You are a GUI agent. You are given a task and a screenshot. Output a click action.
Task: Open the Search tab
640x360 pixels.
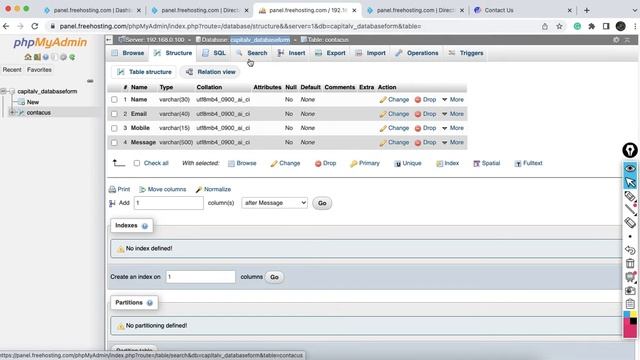pos(251,53)
